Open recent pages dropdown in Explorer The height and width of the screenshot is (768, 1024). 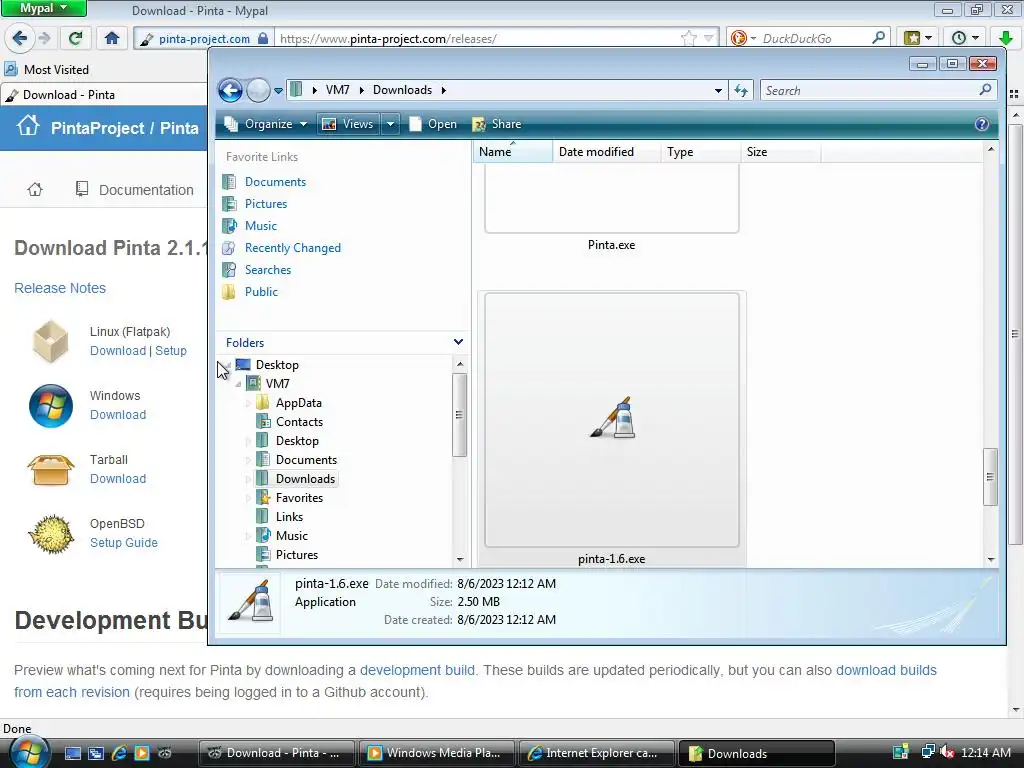278,91
